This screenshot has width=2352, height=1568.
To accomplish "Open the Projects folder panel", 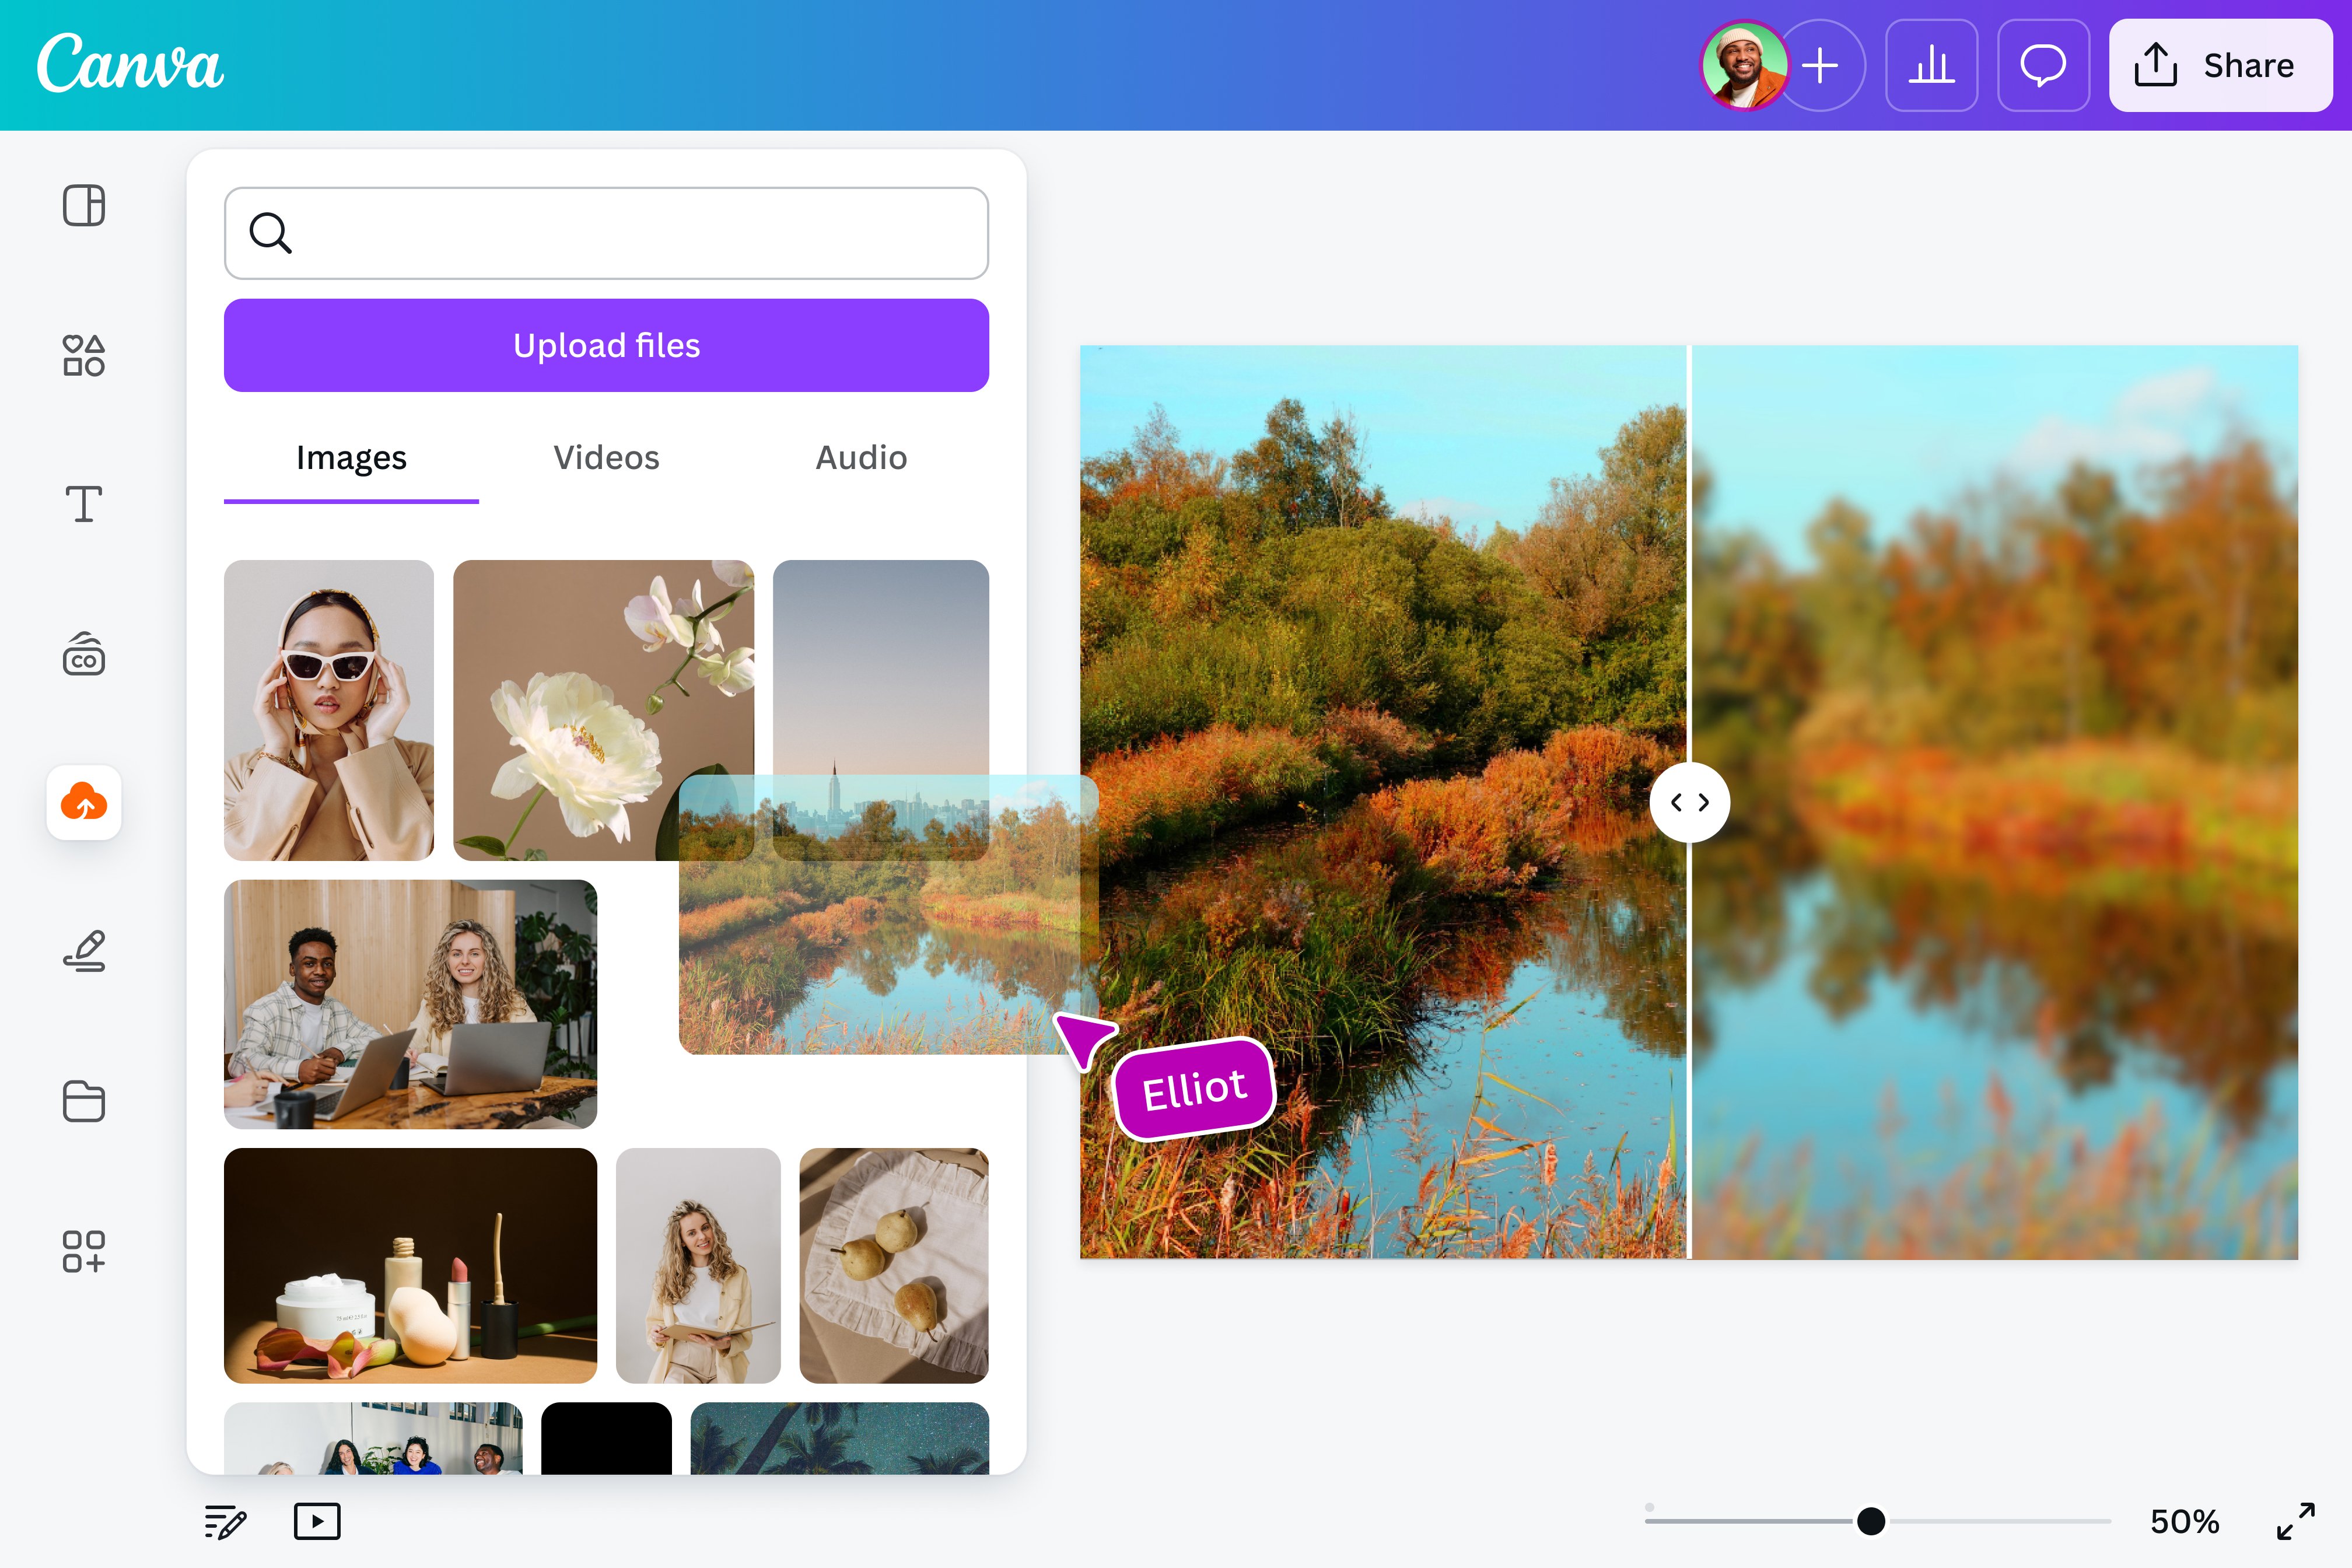I will click(84, 1101).
